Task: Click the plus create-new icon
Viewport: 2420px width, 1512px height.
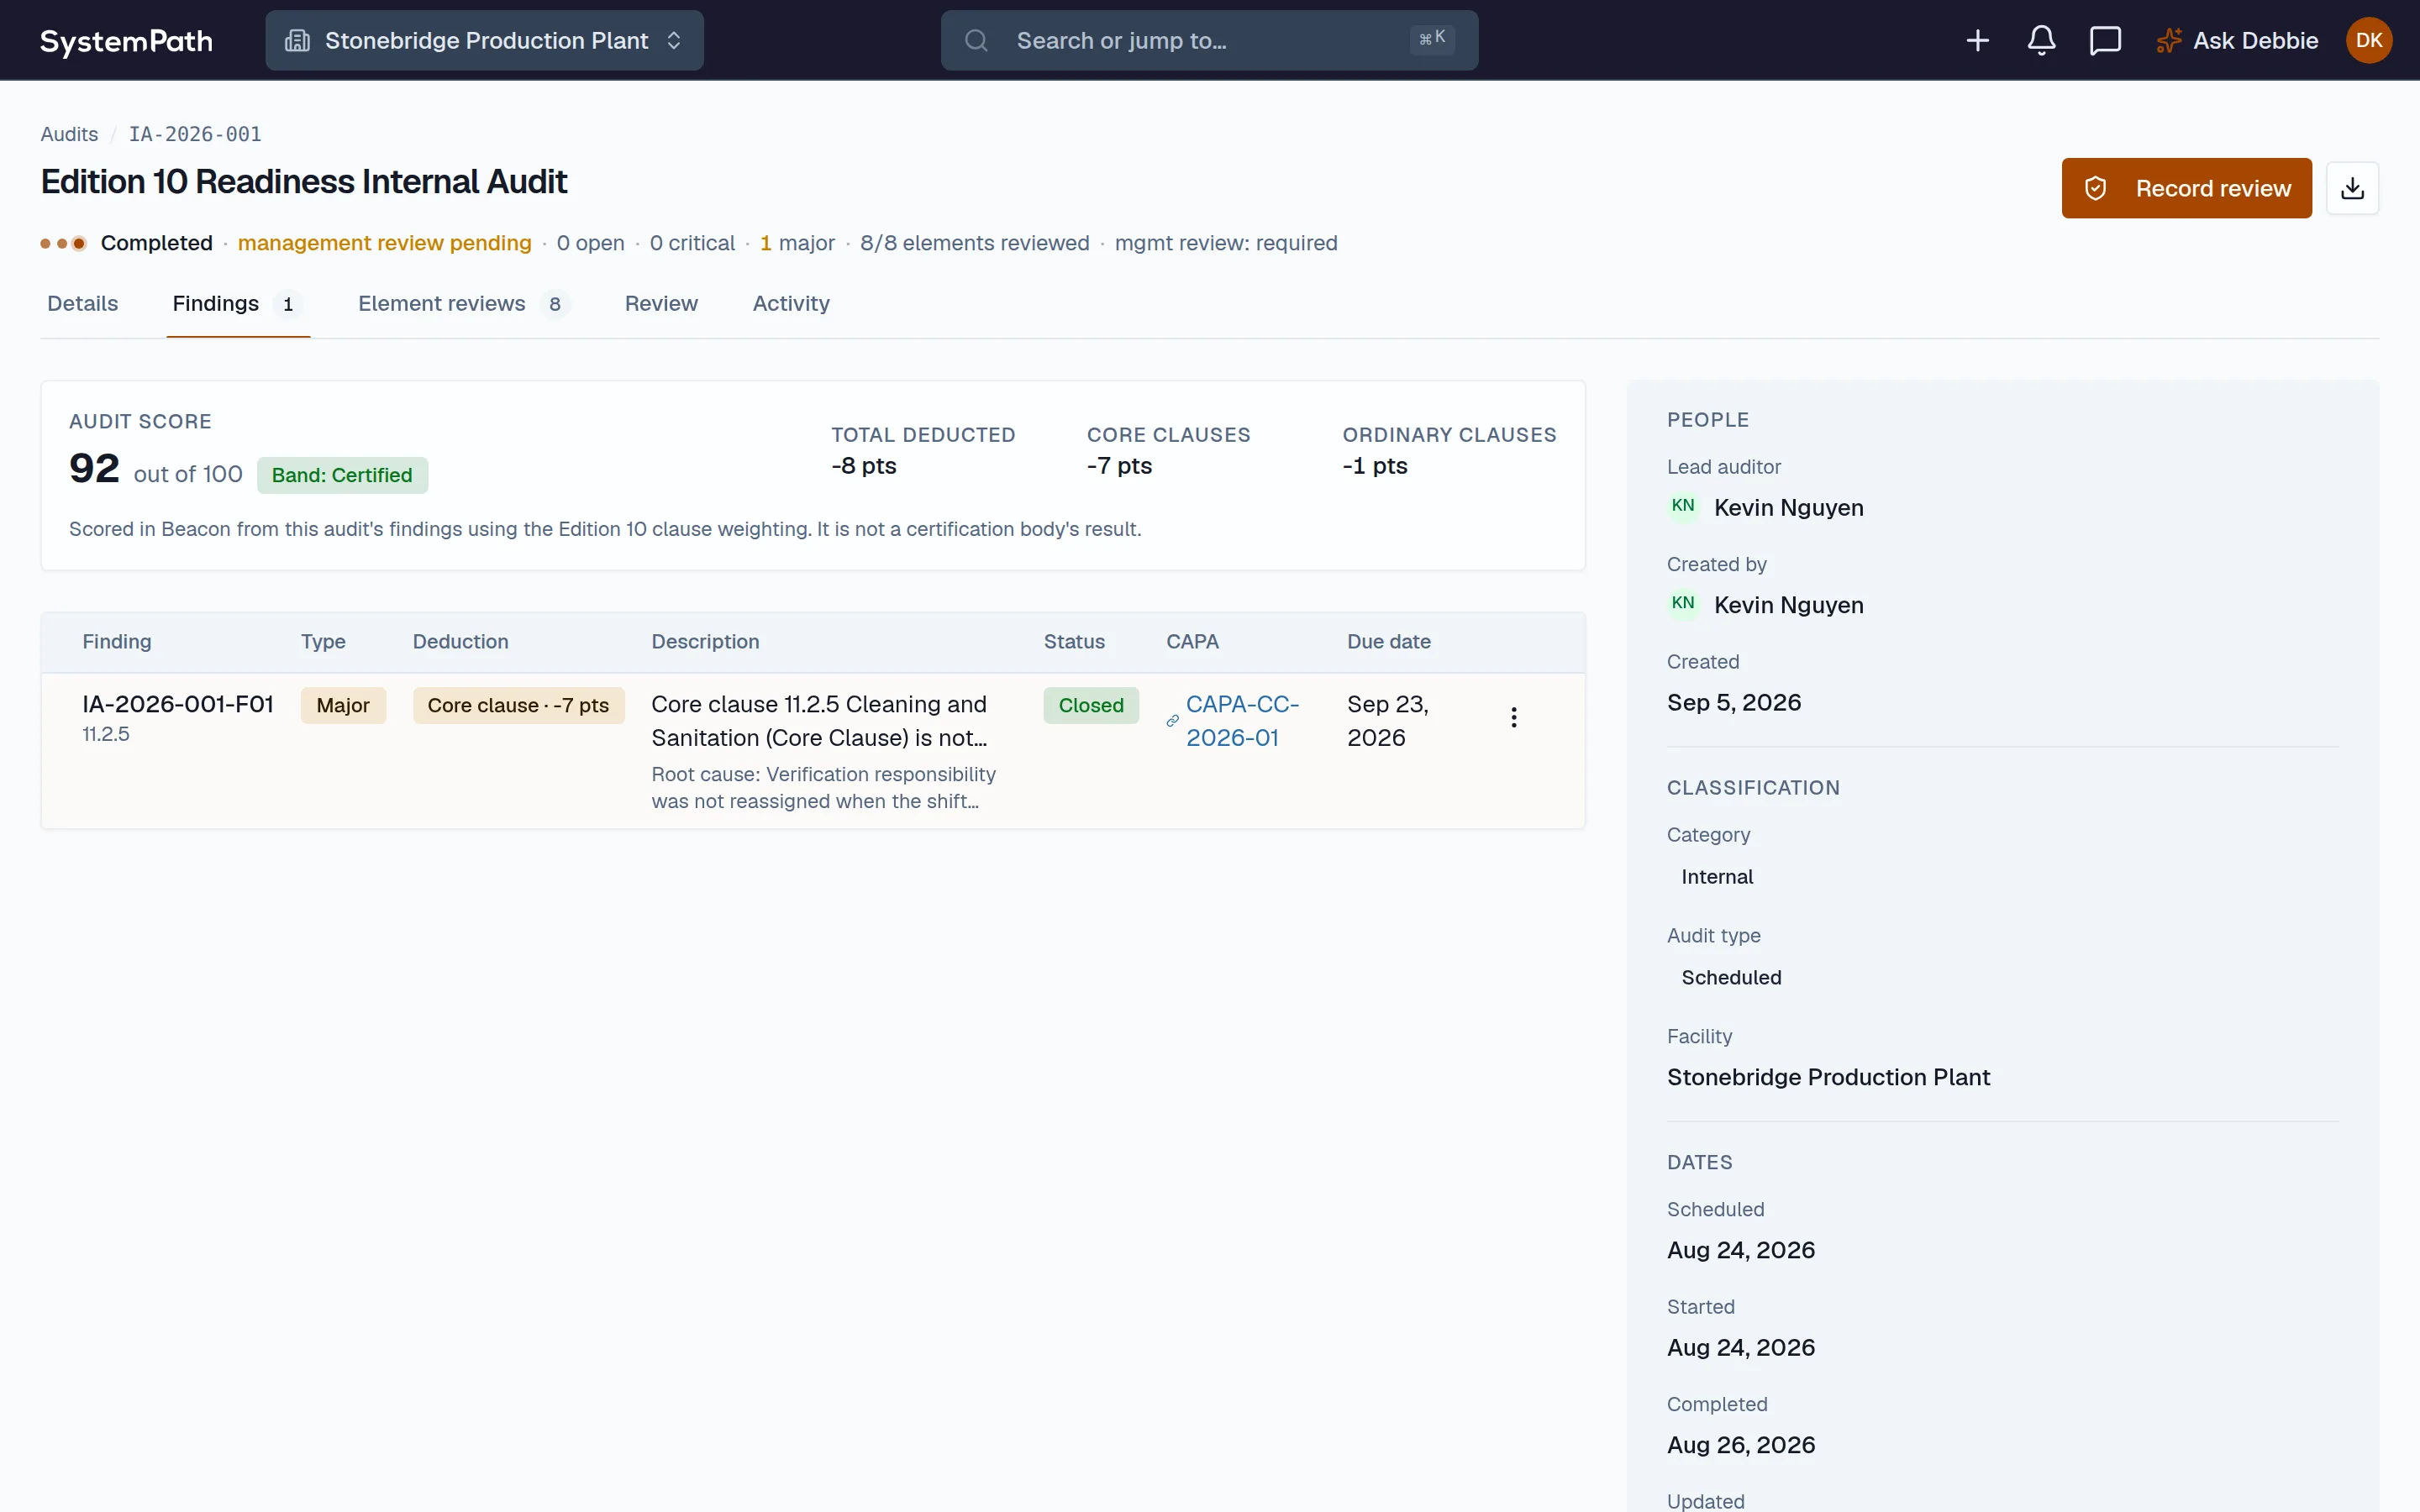Action: [1977, 41]
